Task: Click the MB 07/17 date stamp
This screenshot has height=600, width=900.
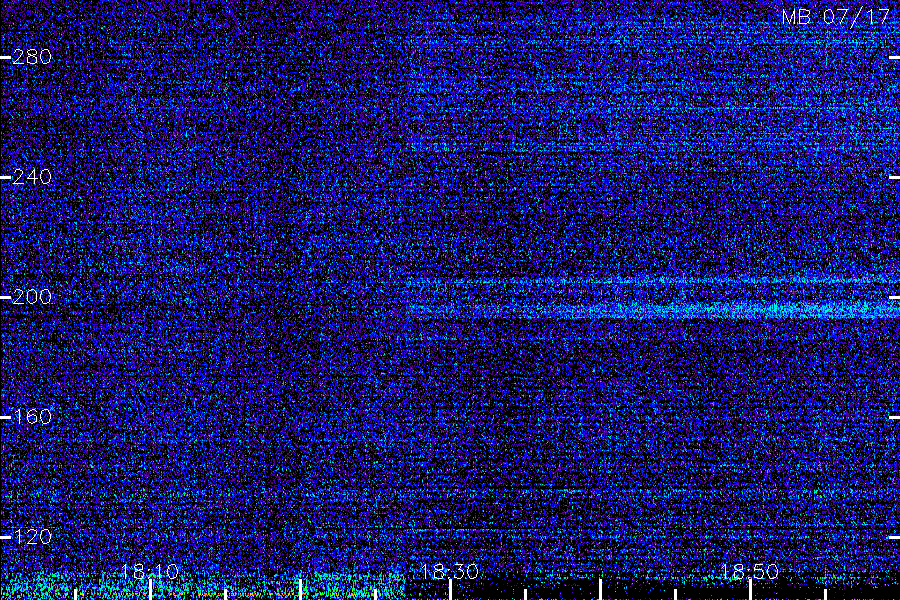Action: click(836, 17)
